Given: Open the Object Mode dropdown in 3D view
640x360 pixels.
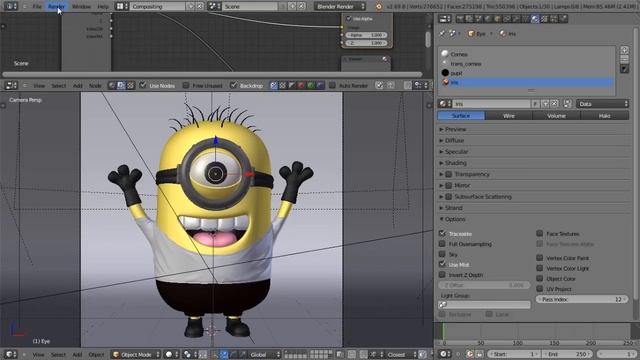Looking at the screenshot, I should 136,354.
